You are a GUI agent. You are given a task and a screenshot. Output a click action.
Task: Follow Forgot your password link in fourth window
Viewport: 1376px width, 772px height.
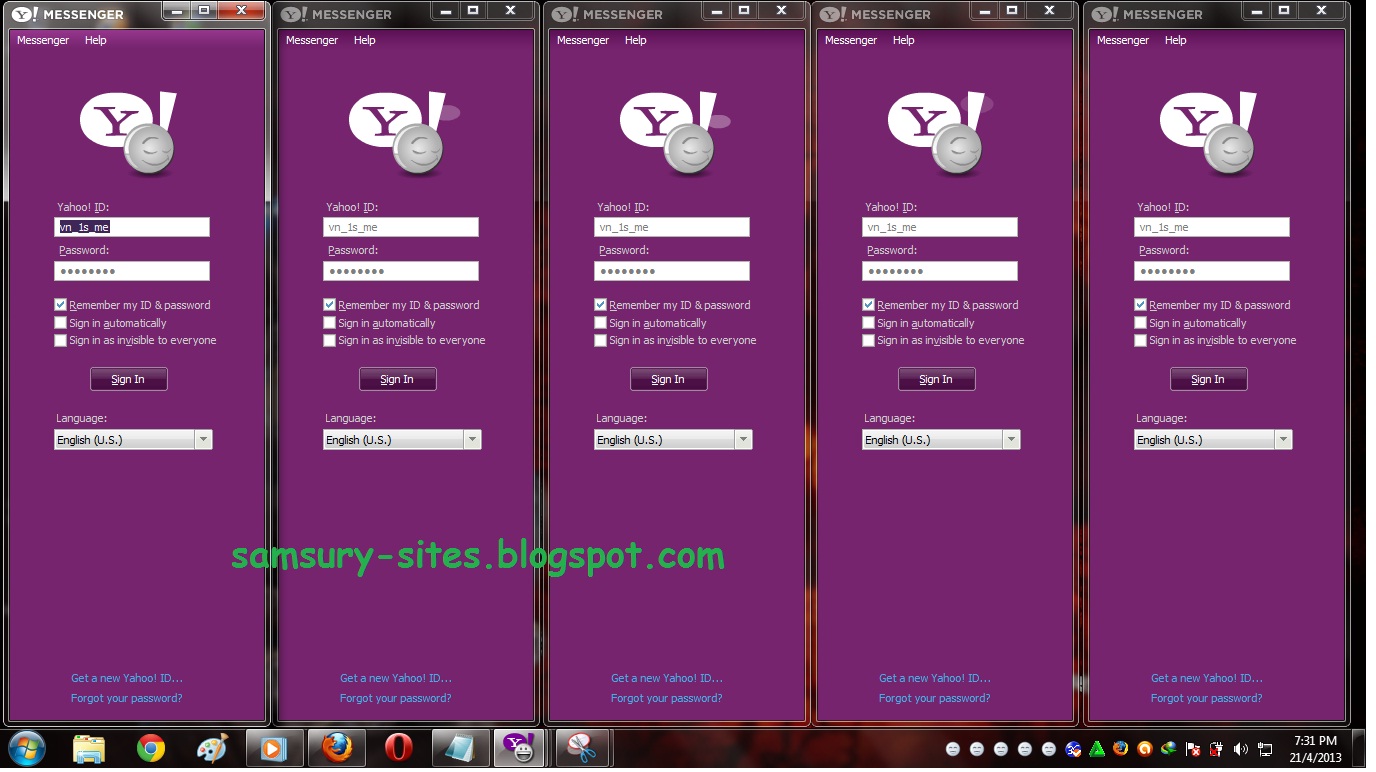tap(935, 698)
